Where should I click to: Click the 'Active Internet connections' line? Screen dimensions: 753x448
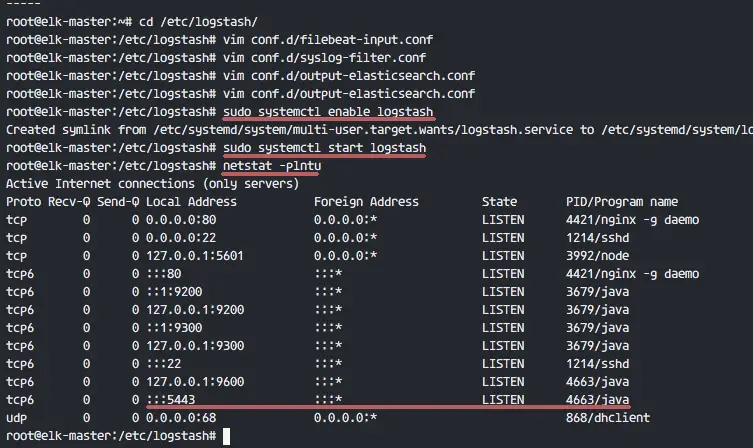point(152,183)
